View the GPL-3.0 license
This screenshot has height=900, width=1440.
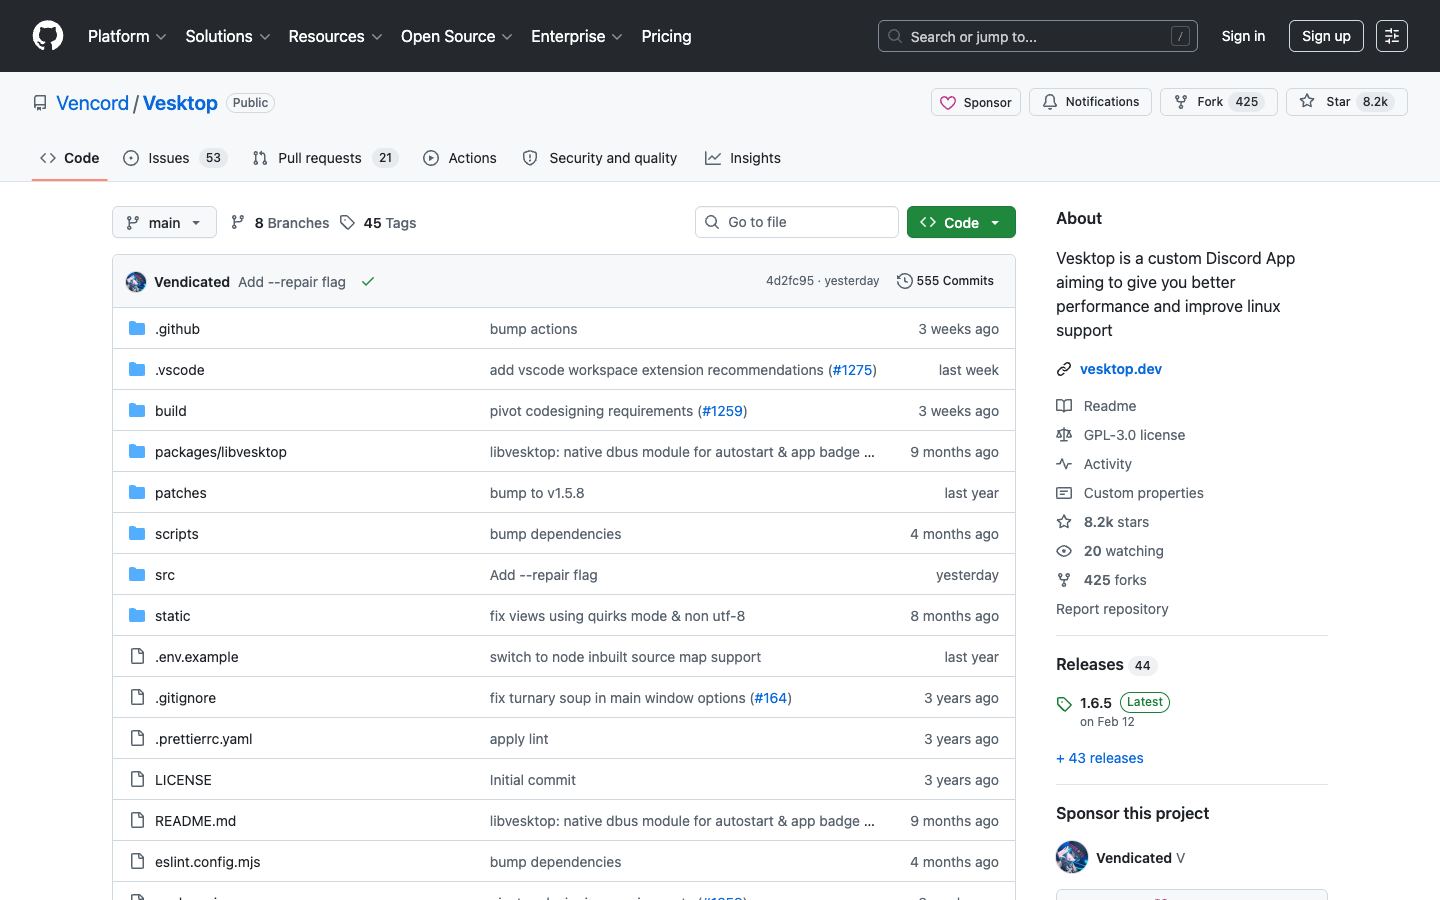coord(1121,435)
